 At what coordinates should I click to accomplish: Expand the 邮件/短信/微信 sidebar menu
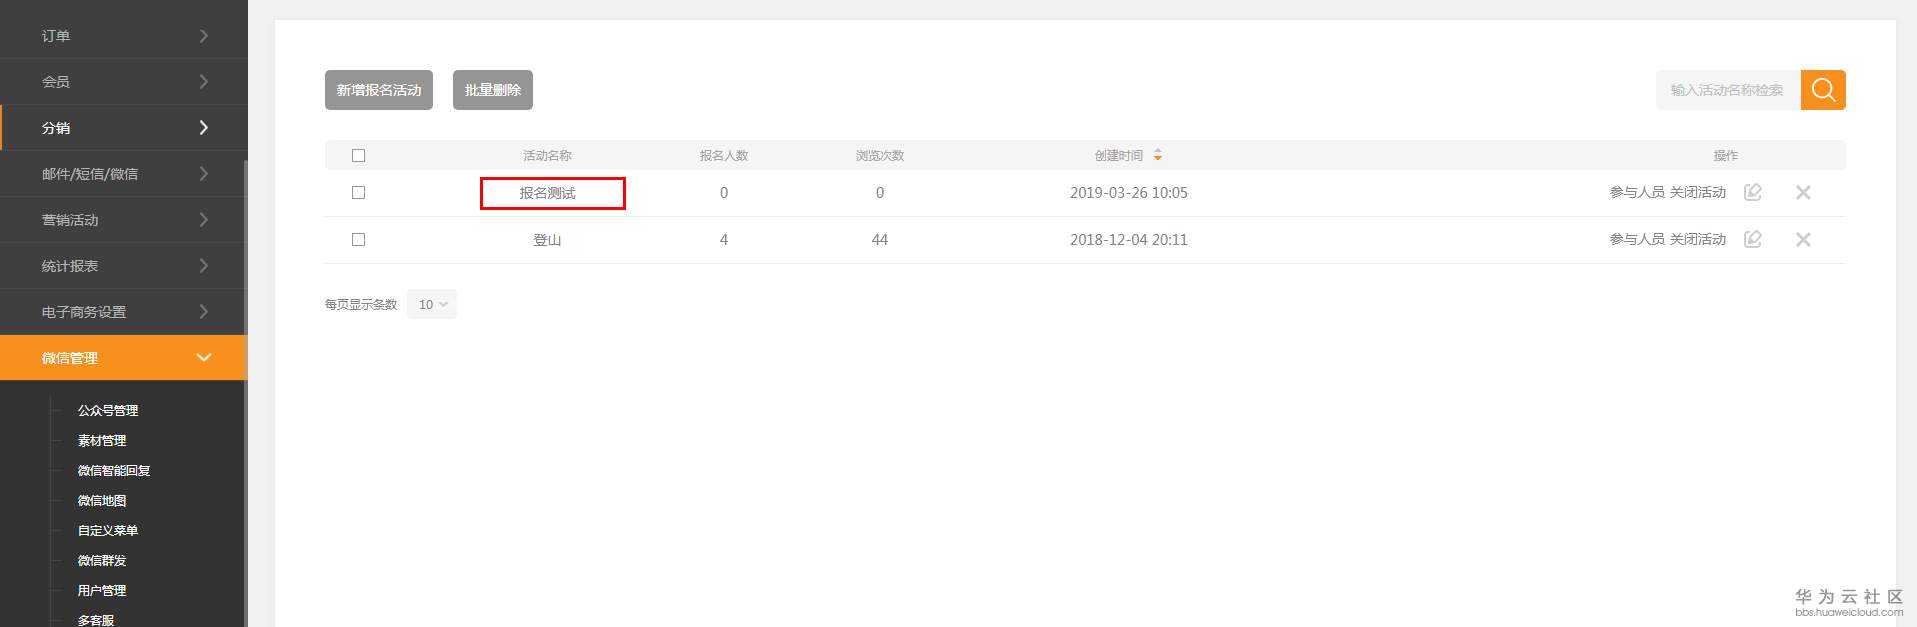coord(124,174)
